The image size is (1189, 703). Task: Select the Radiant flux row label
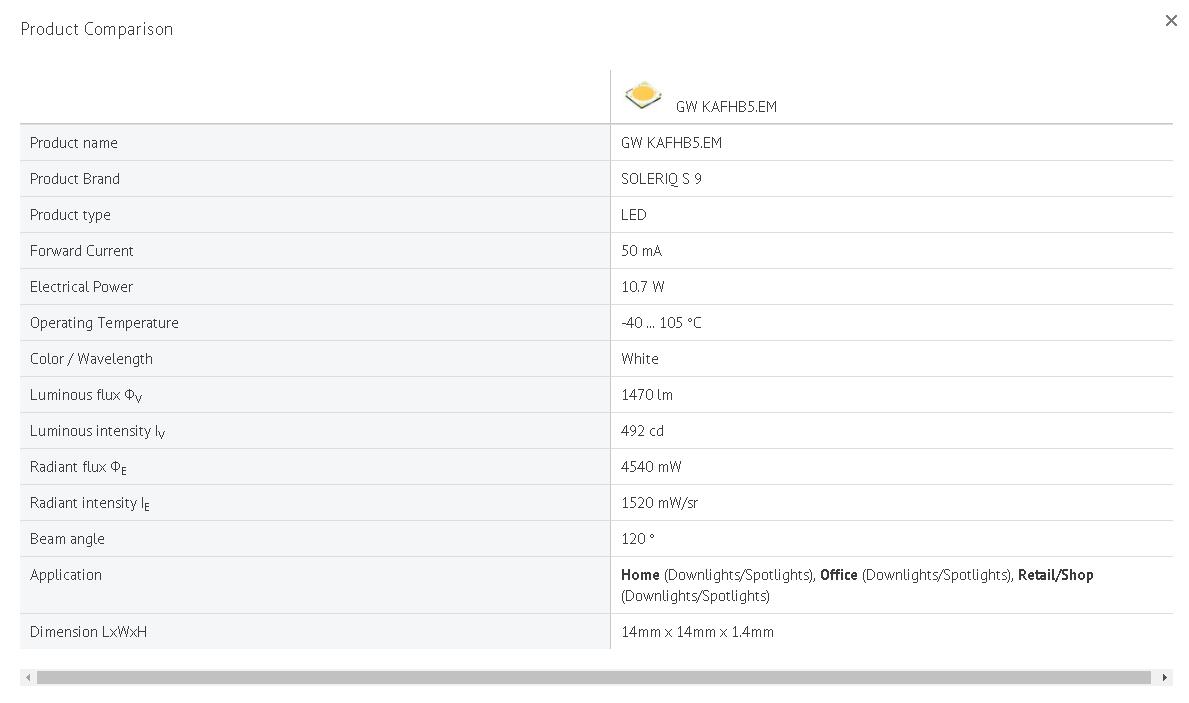point(78,467)
